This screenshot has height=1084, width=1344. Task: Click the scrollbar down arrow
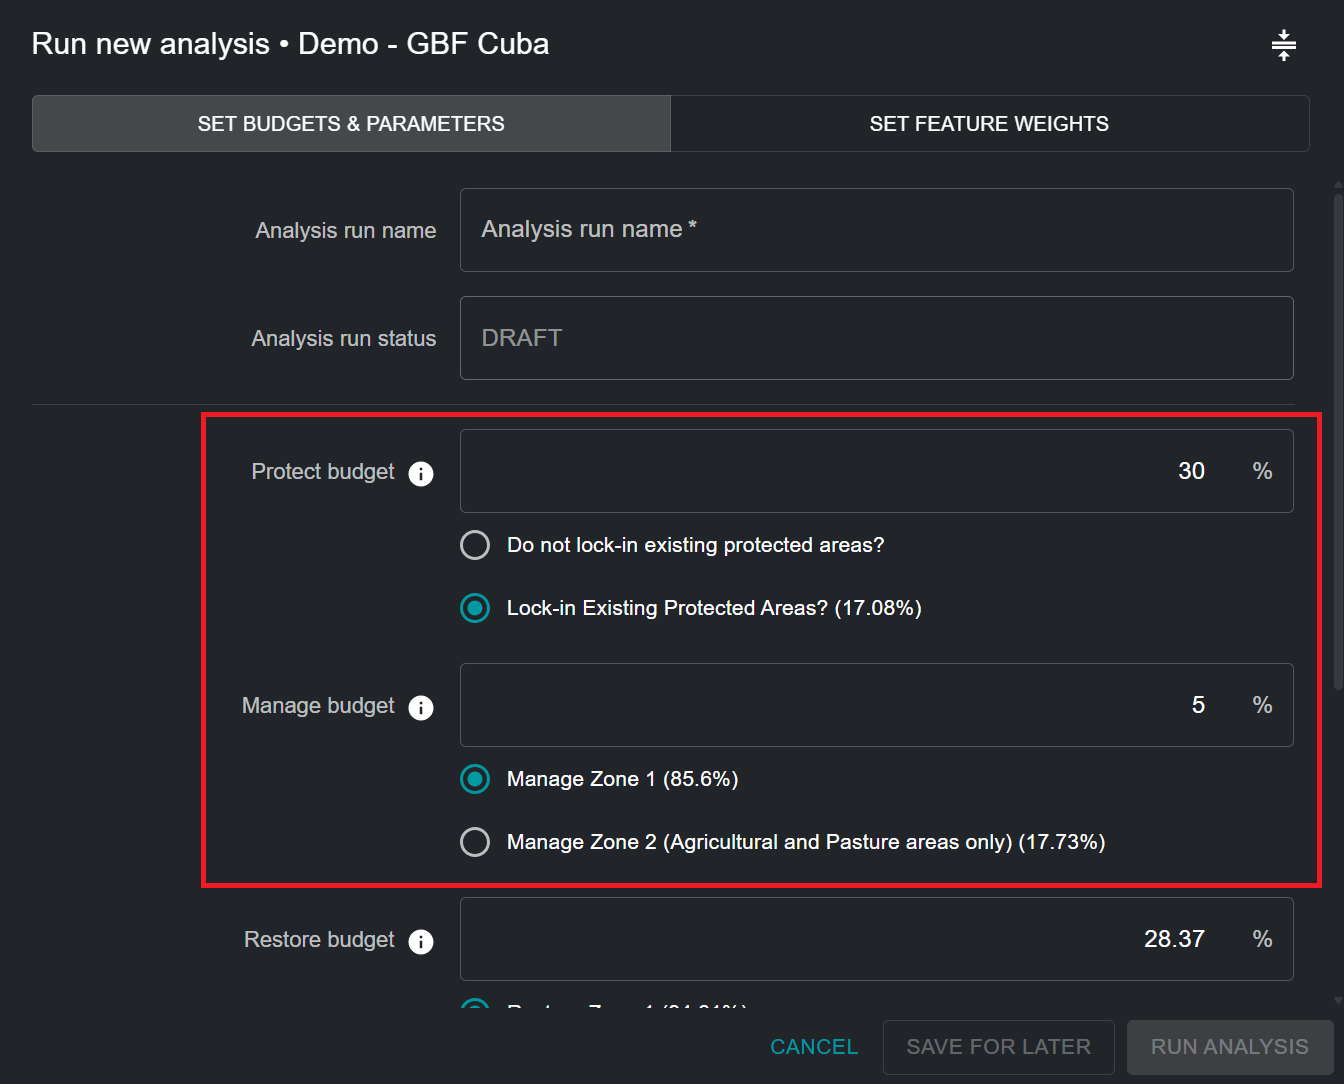(x=1338, y=1000)
